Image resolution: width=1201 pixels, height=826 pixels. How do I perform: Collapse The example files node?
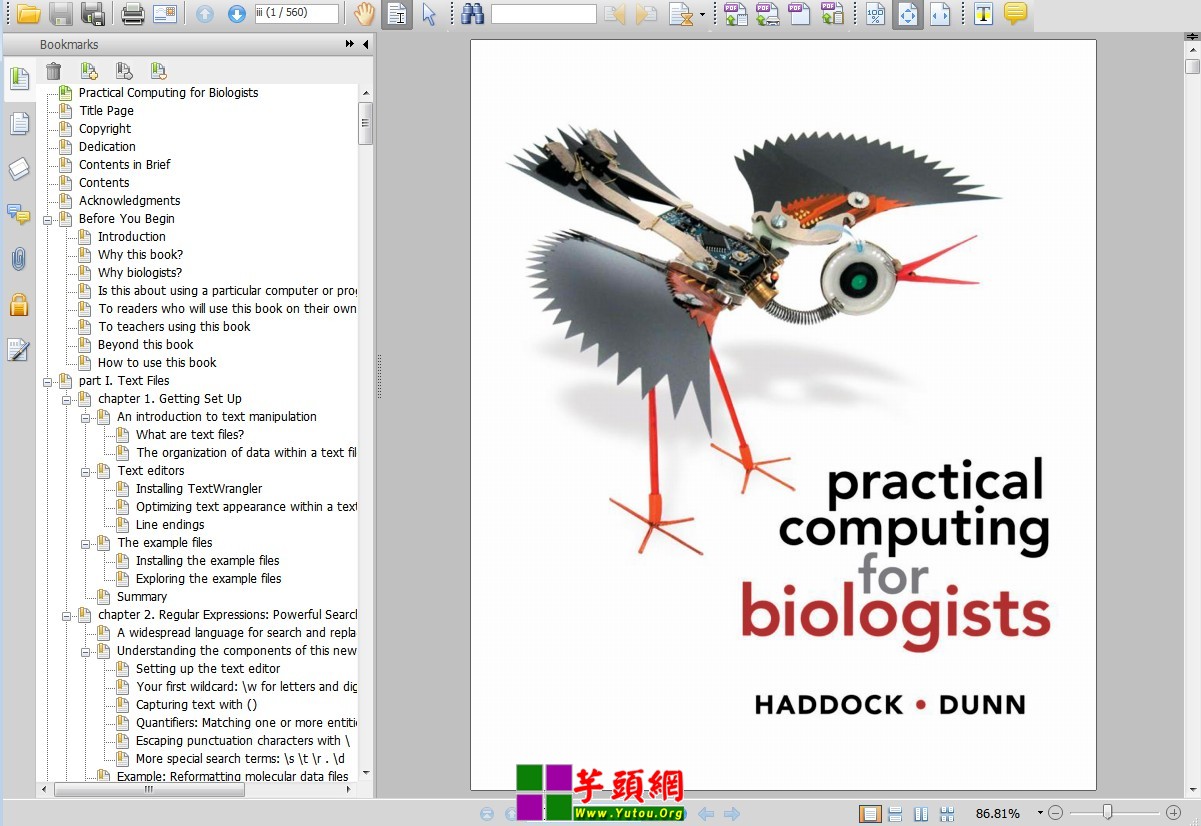click(x=86, y=543)
